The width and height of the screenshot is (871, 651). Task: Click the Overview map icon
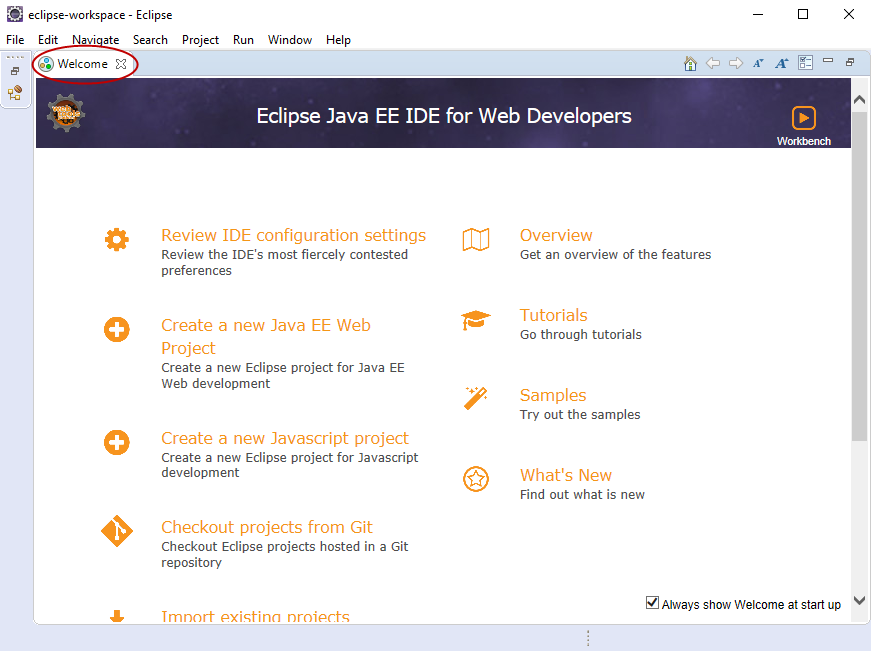click(476, 239)
